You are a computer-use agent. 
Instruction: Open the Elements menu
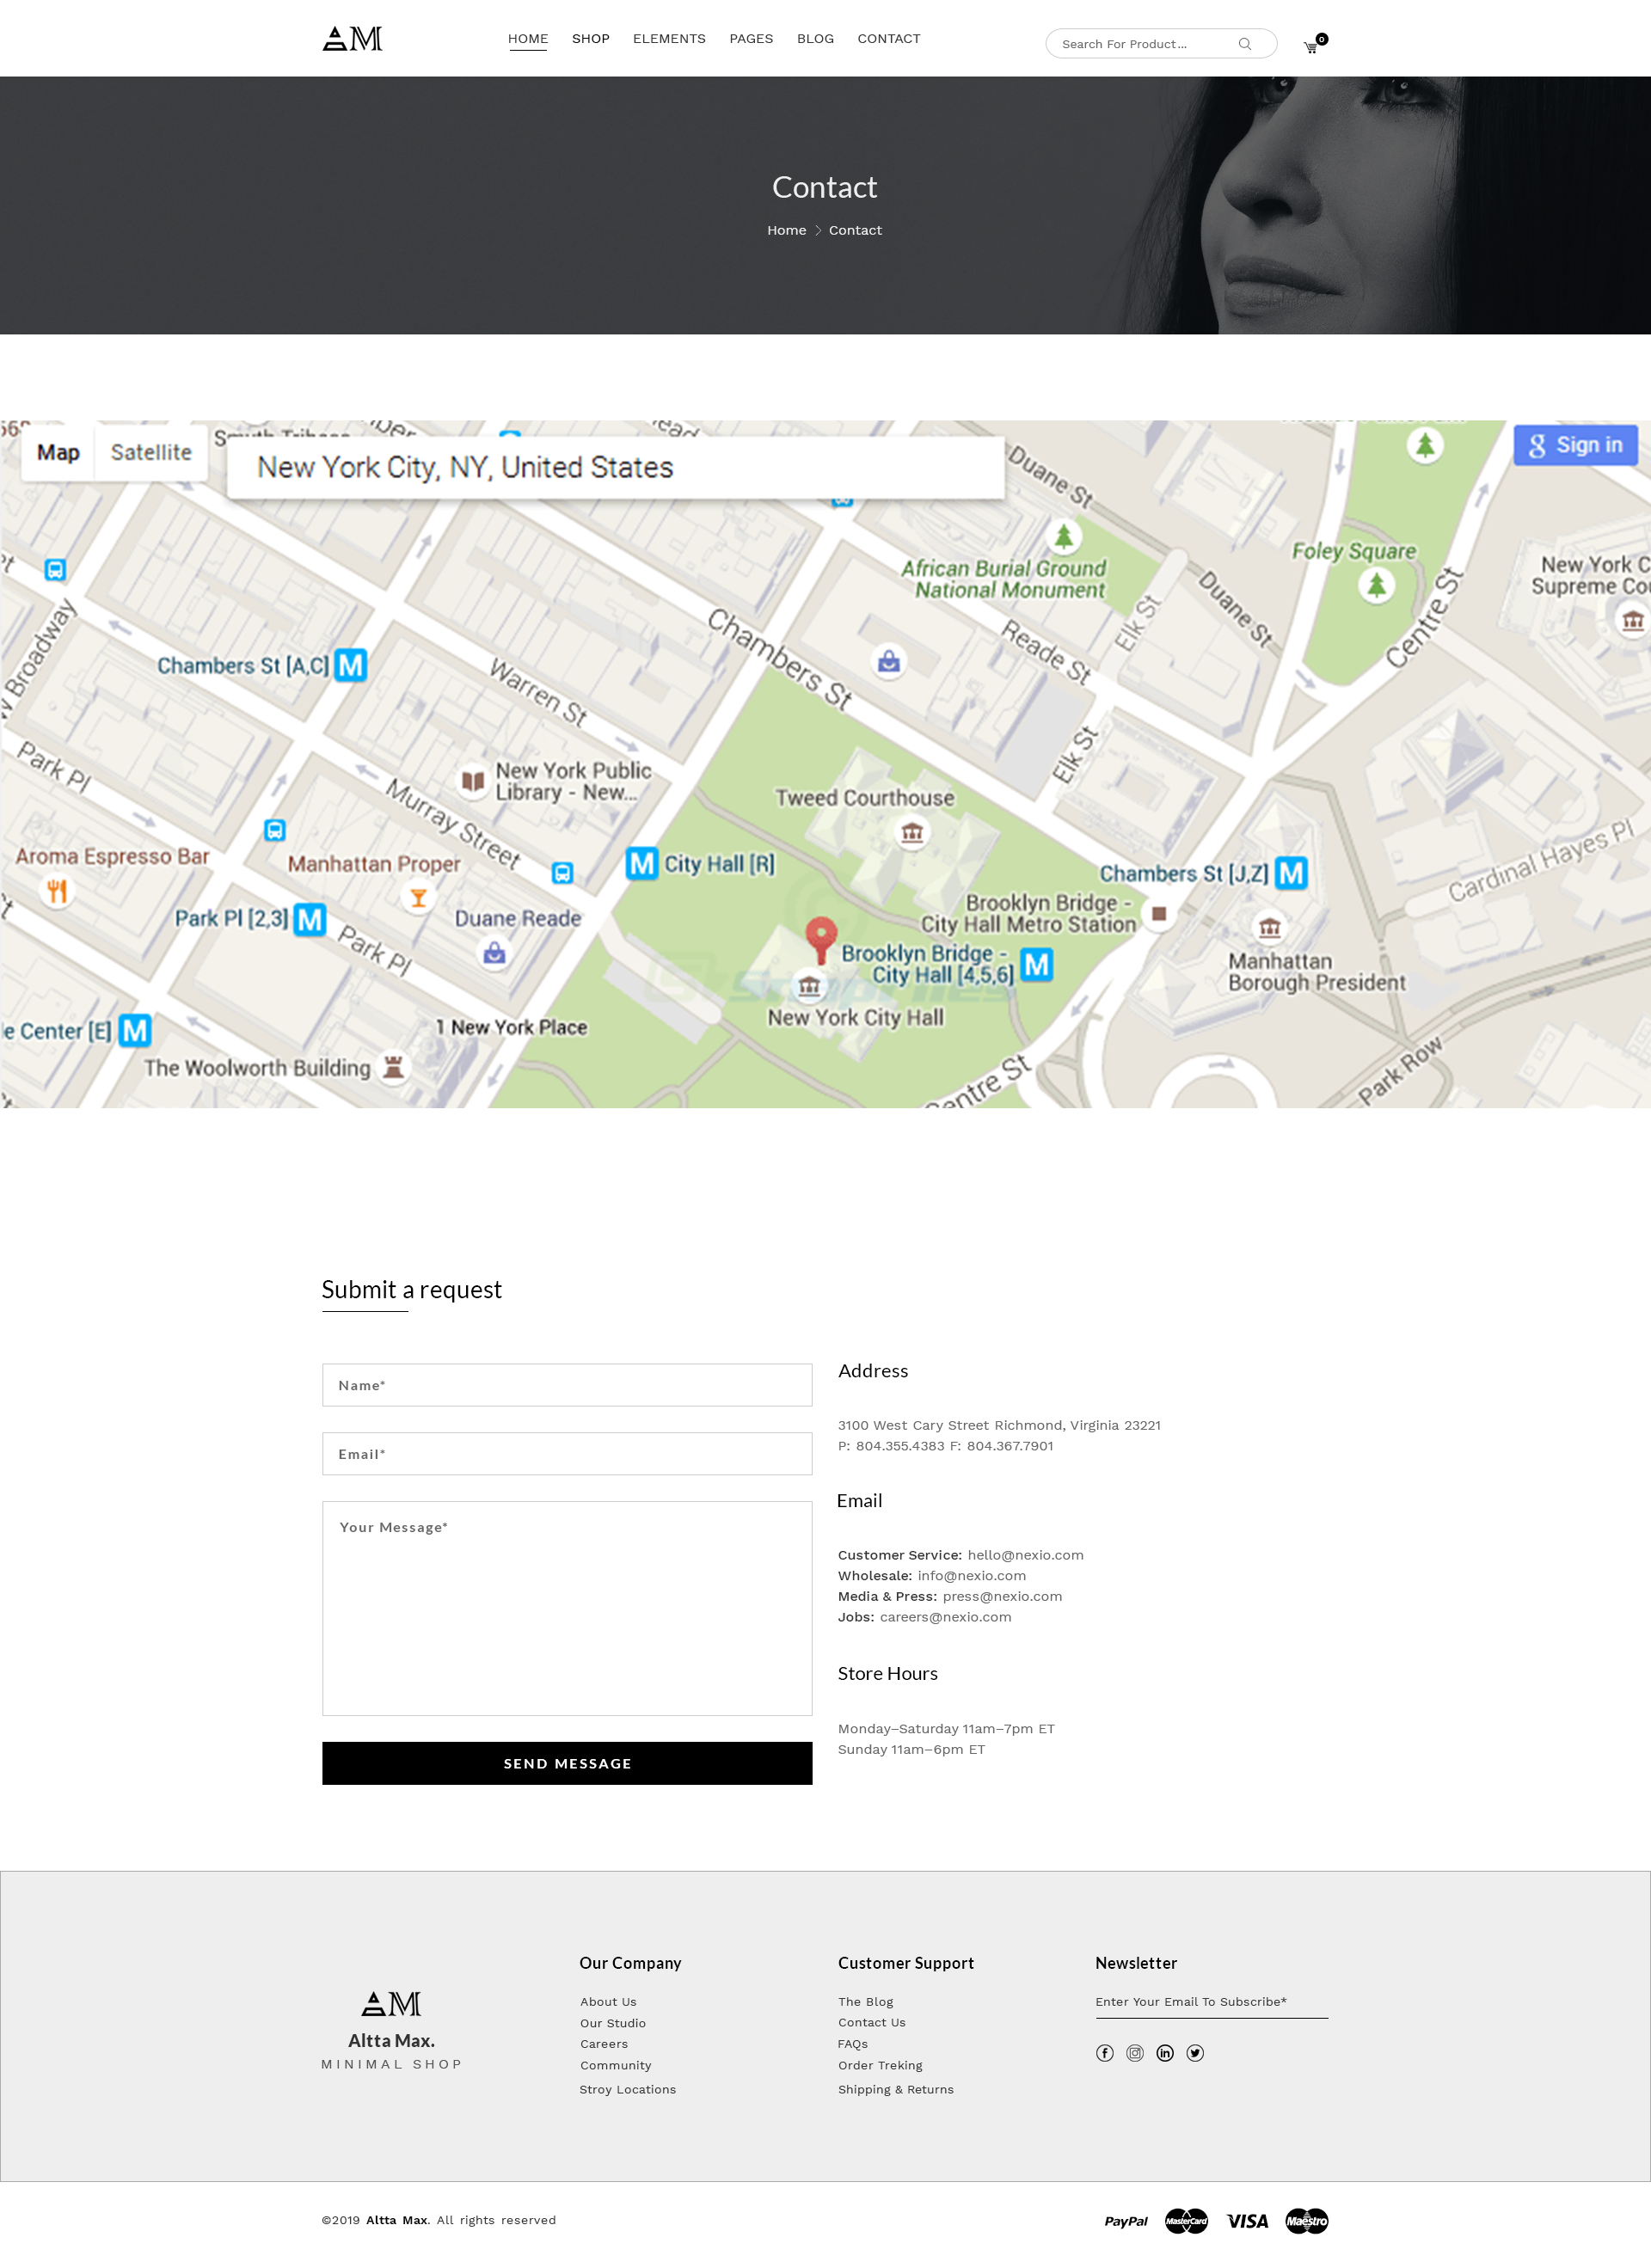tap(668, 39)
